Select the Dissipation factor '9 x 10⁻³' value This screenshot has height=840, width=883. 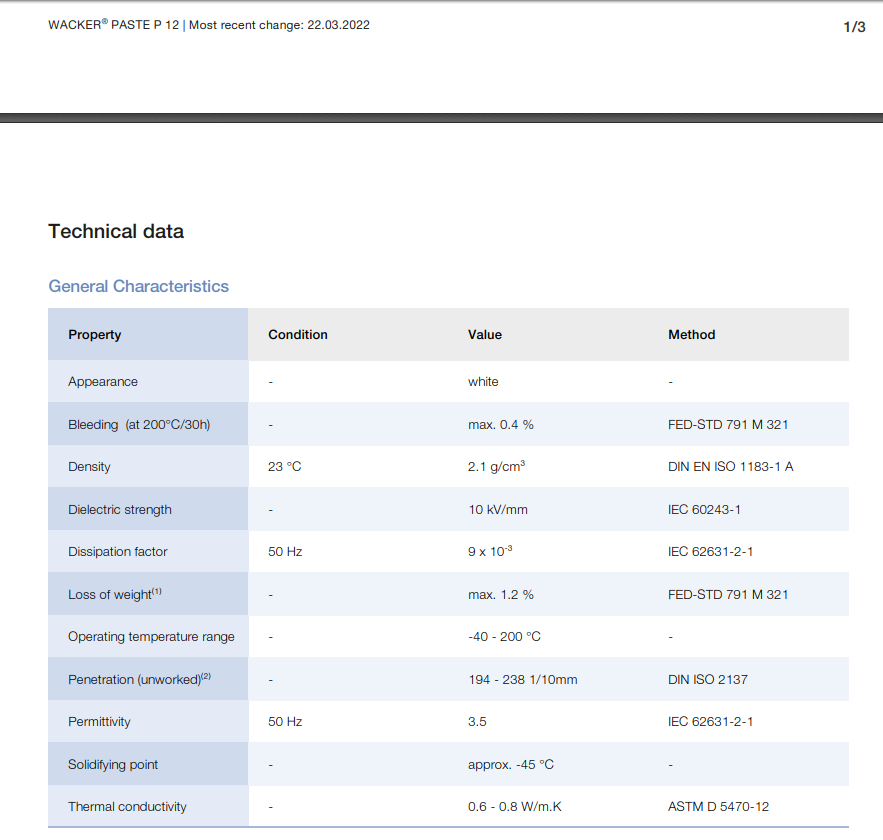coord(490,552)
